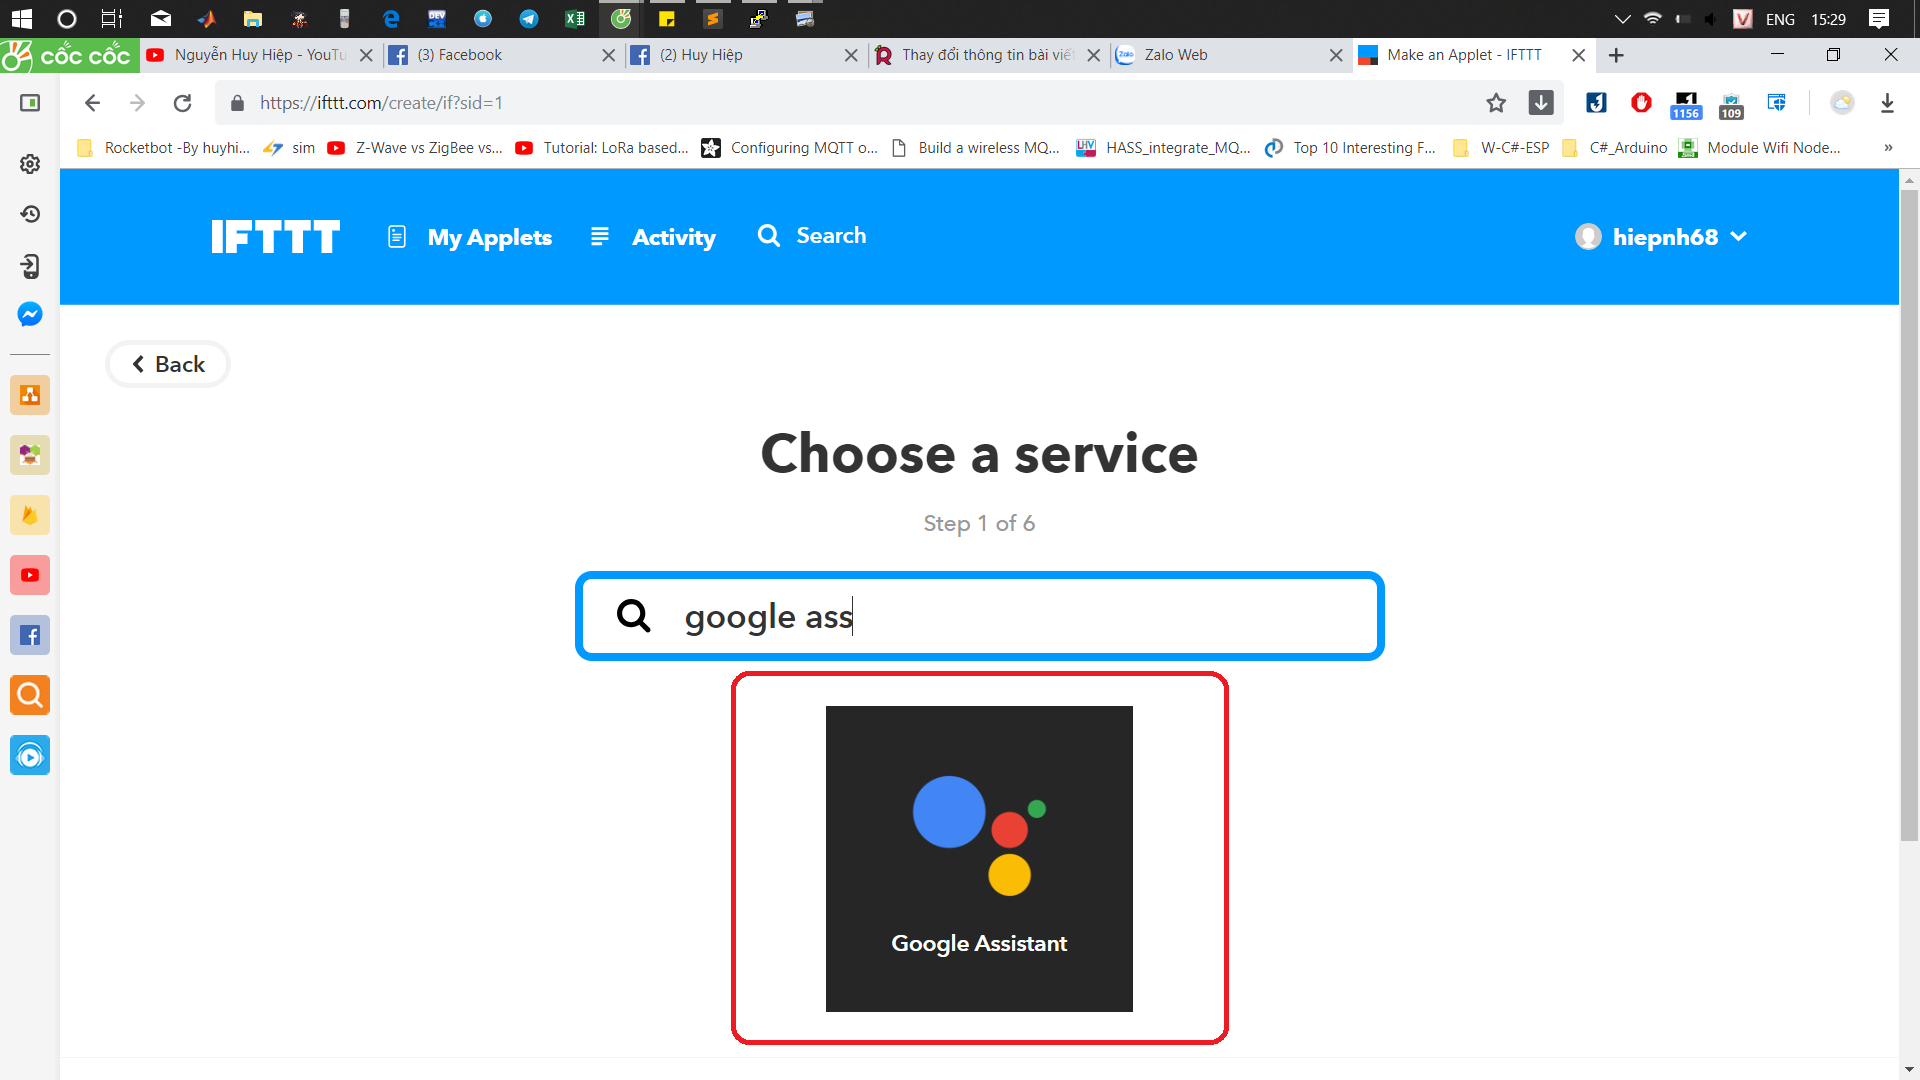
Task: Focus the service search input field
Action: (980, 616)
